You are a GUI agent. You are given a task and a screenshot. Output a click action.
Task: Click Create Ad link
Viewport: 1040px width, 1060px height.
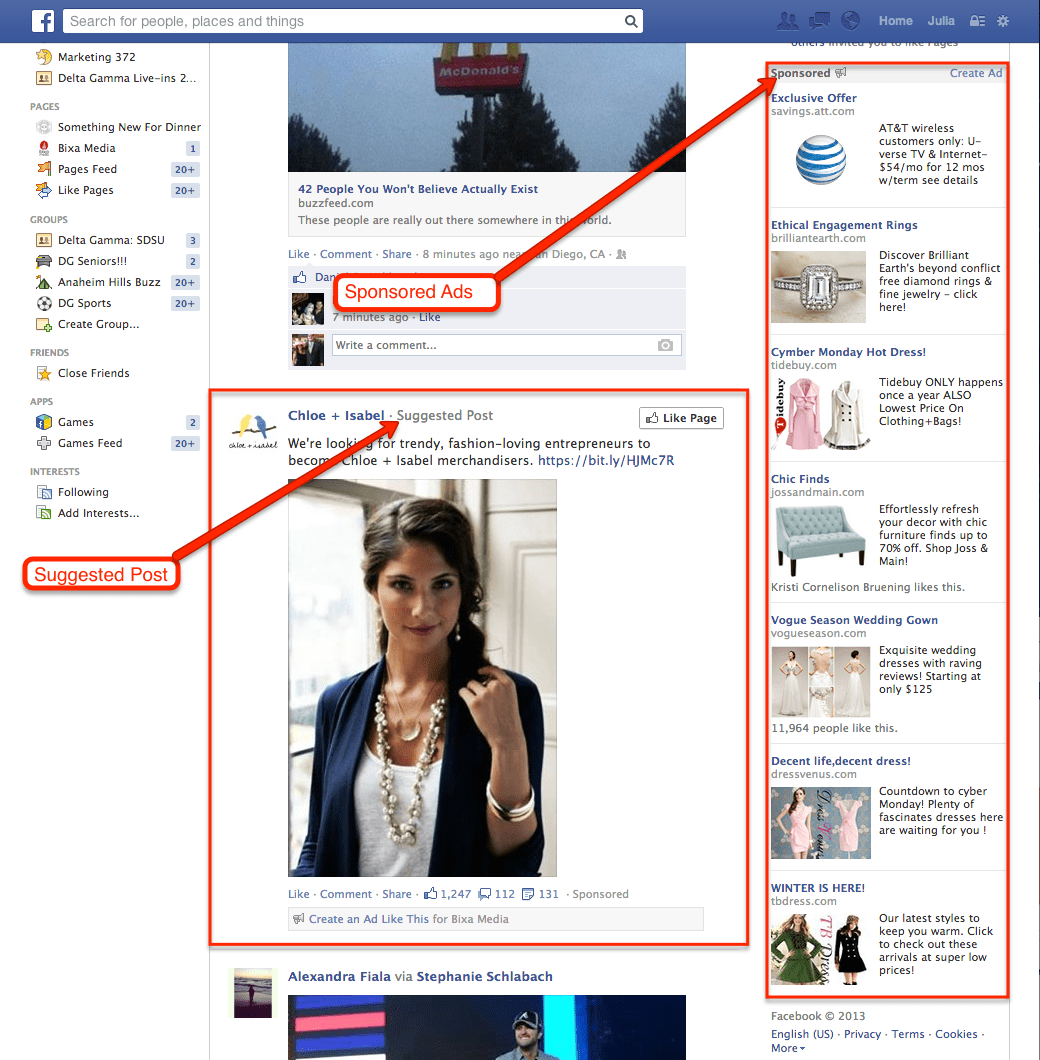click(x=976, y=73)
